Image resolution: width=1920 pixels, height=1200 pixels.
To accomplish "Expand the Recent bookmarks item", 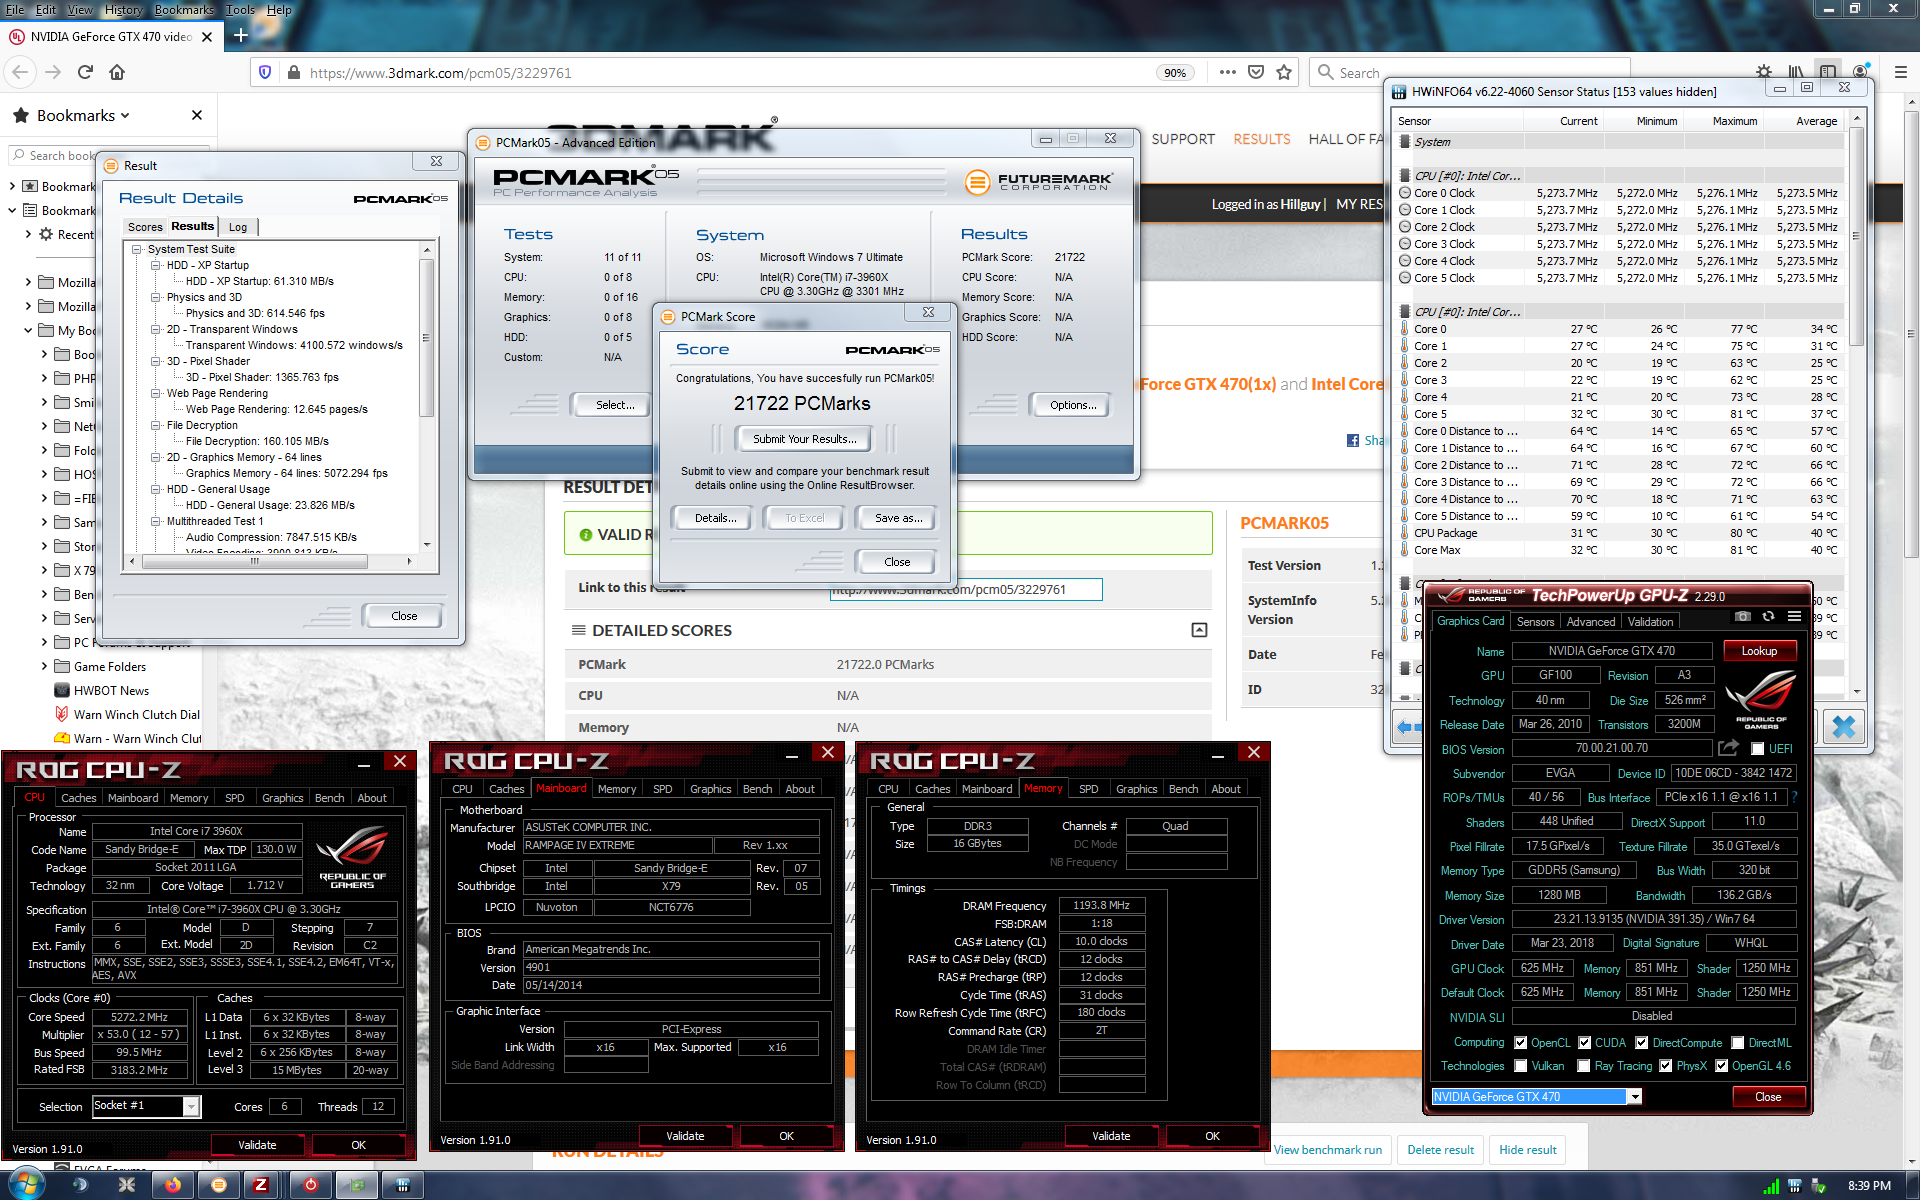I will tap(28, 234).
